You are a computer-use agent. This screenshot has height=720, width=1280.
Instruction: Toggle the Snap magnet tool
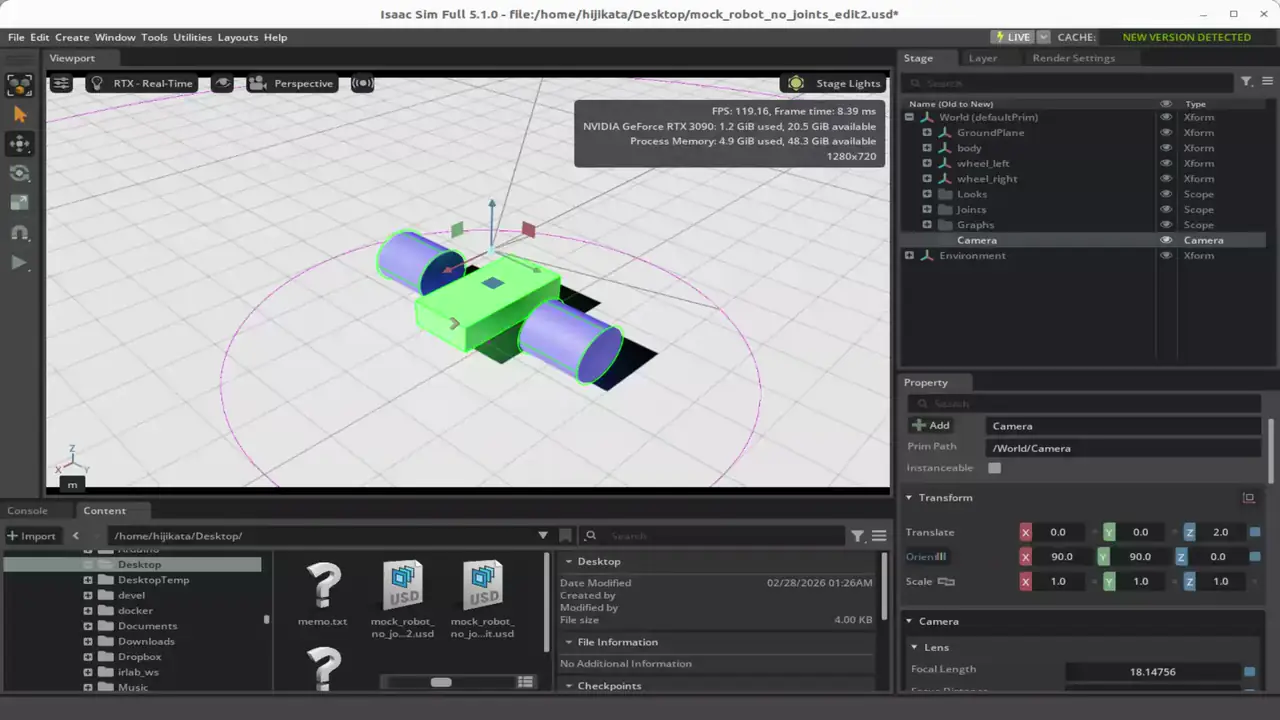click(x=19, y=232)
